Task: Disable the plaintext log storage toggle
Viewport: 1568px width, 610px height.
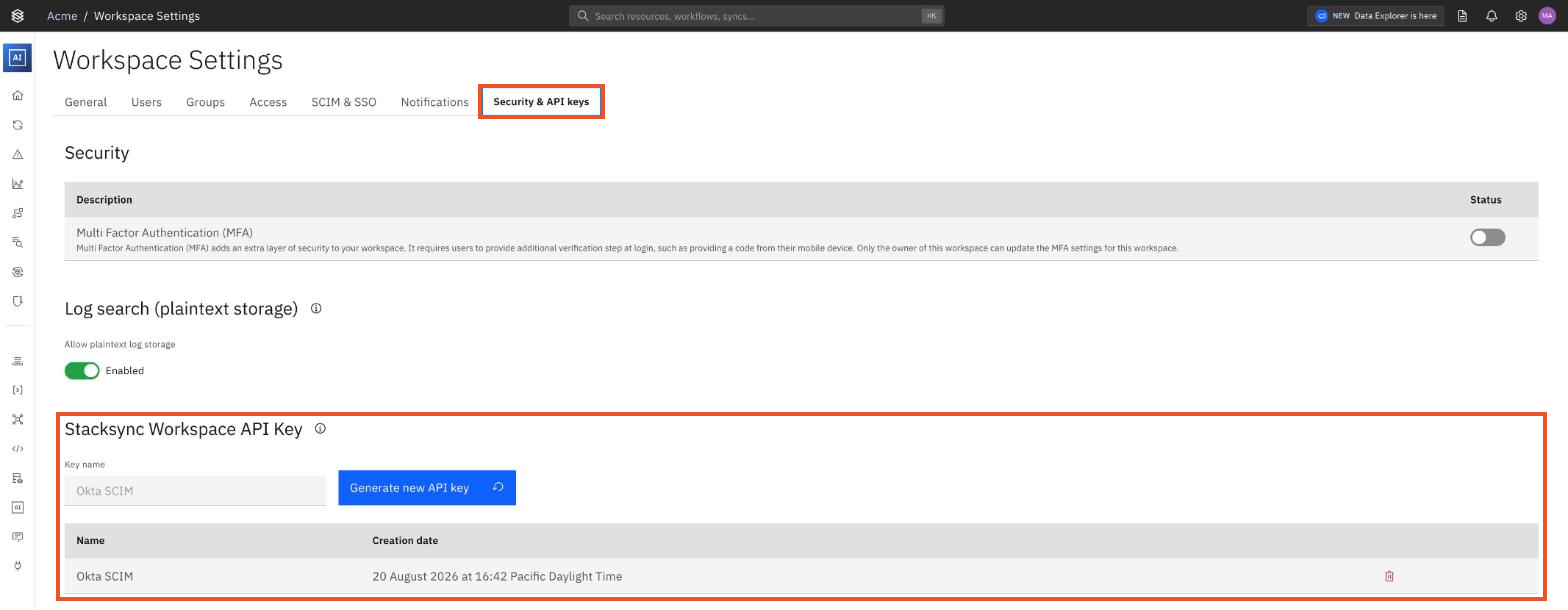Action: pyautogui.click(x=82, y=370)
